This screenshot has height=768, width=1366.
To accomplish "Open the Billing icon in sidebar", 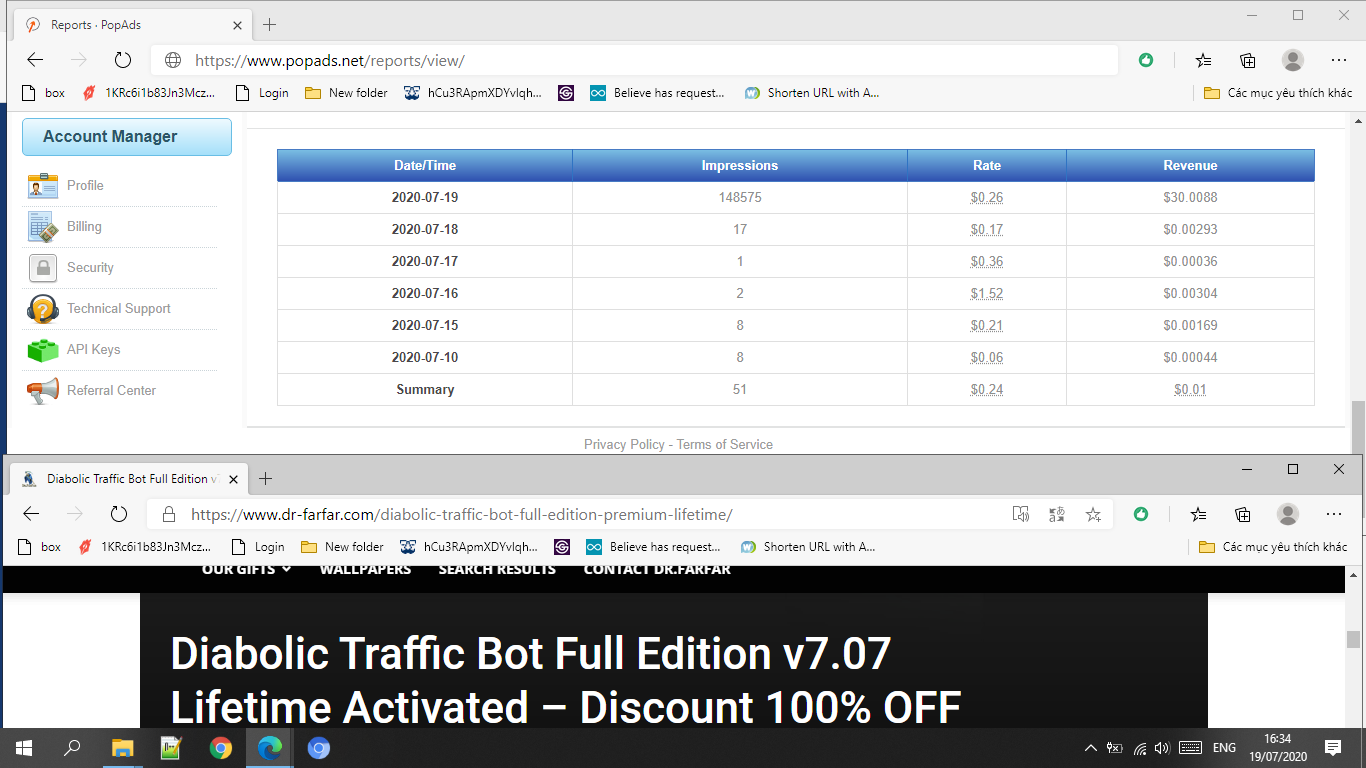I will (43, 227).
